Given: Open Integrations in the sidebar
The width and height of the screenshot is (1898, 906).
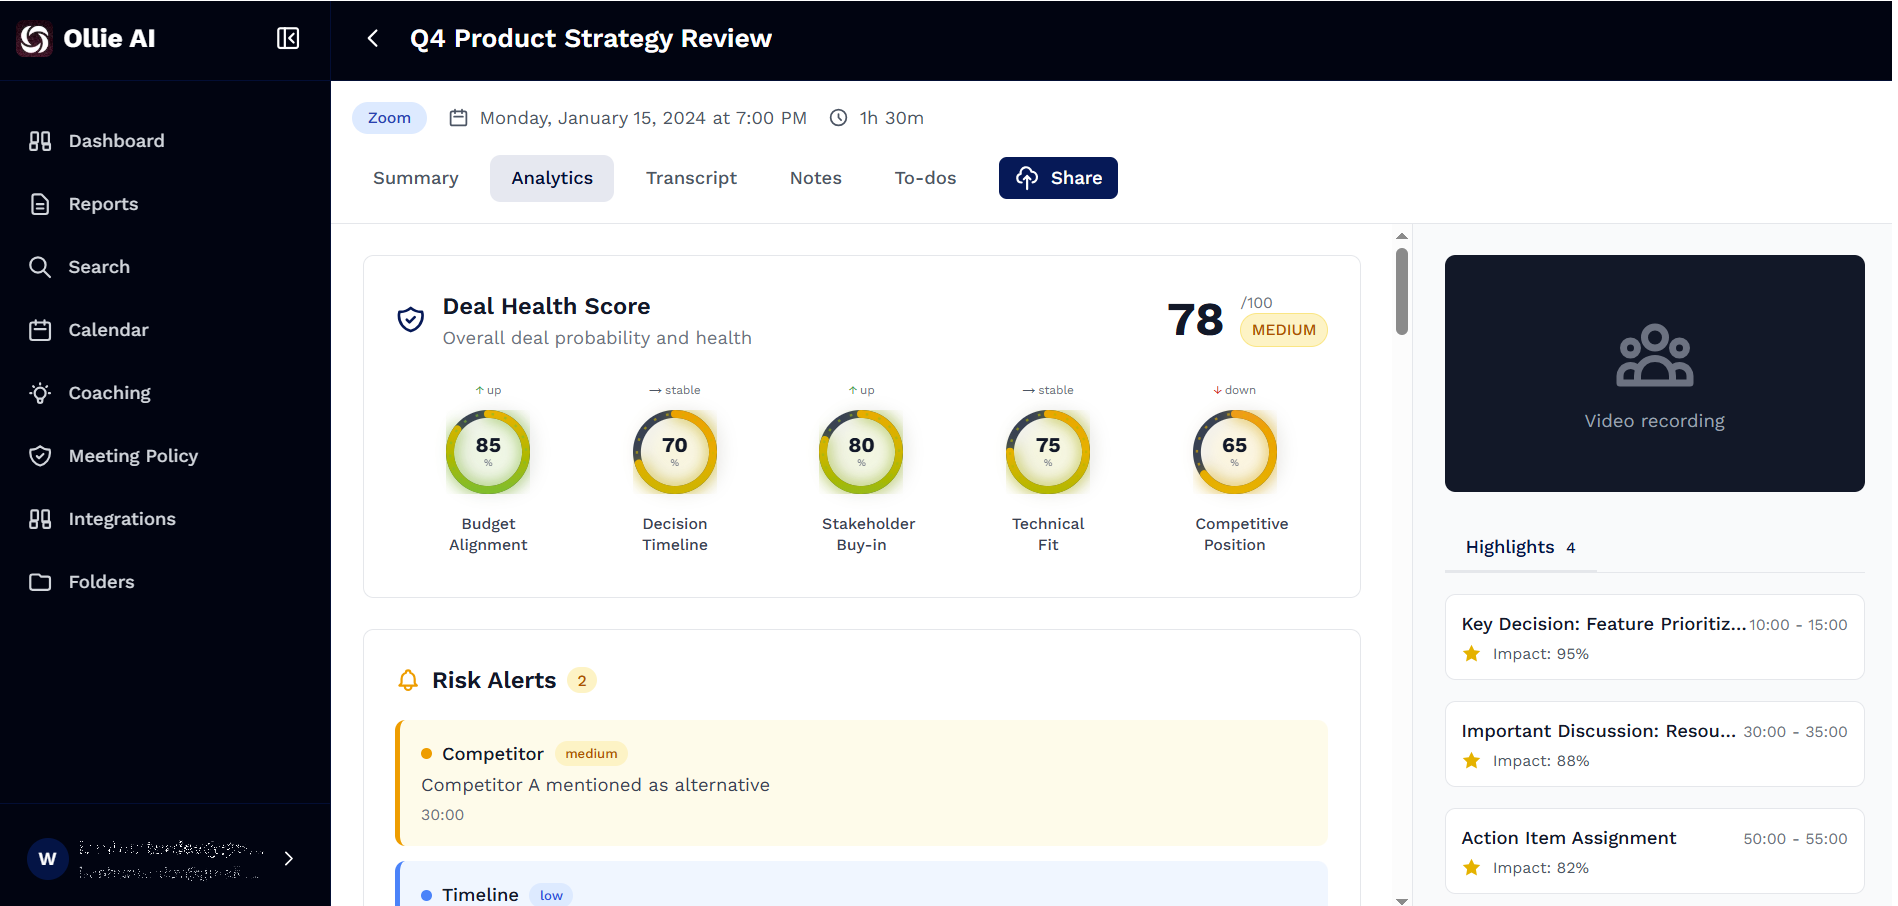Looking at the screenshot, I should [121, 519].
